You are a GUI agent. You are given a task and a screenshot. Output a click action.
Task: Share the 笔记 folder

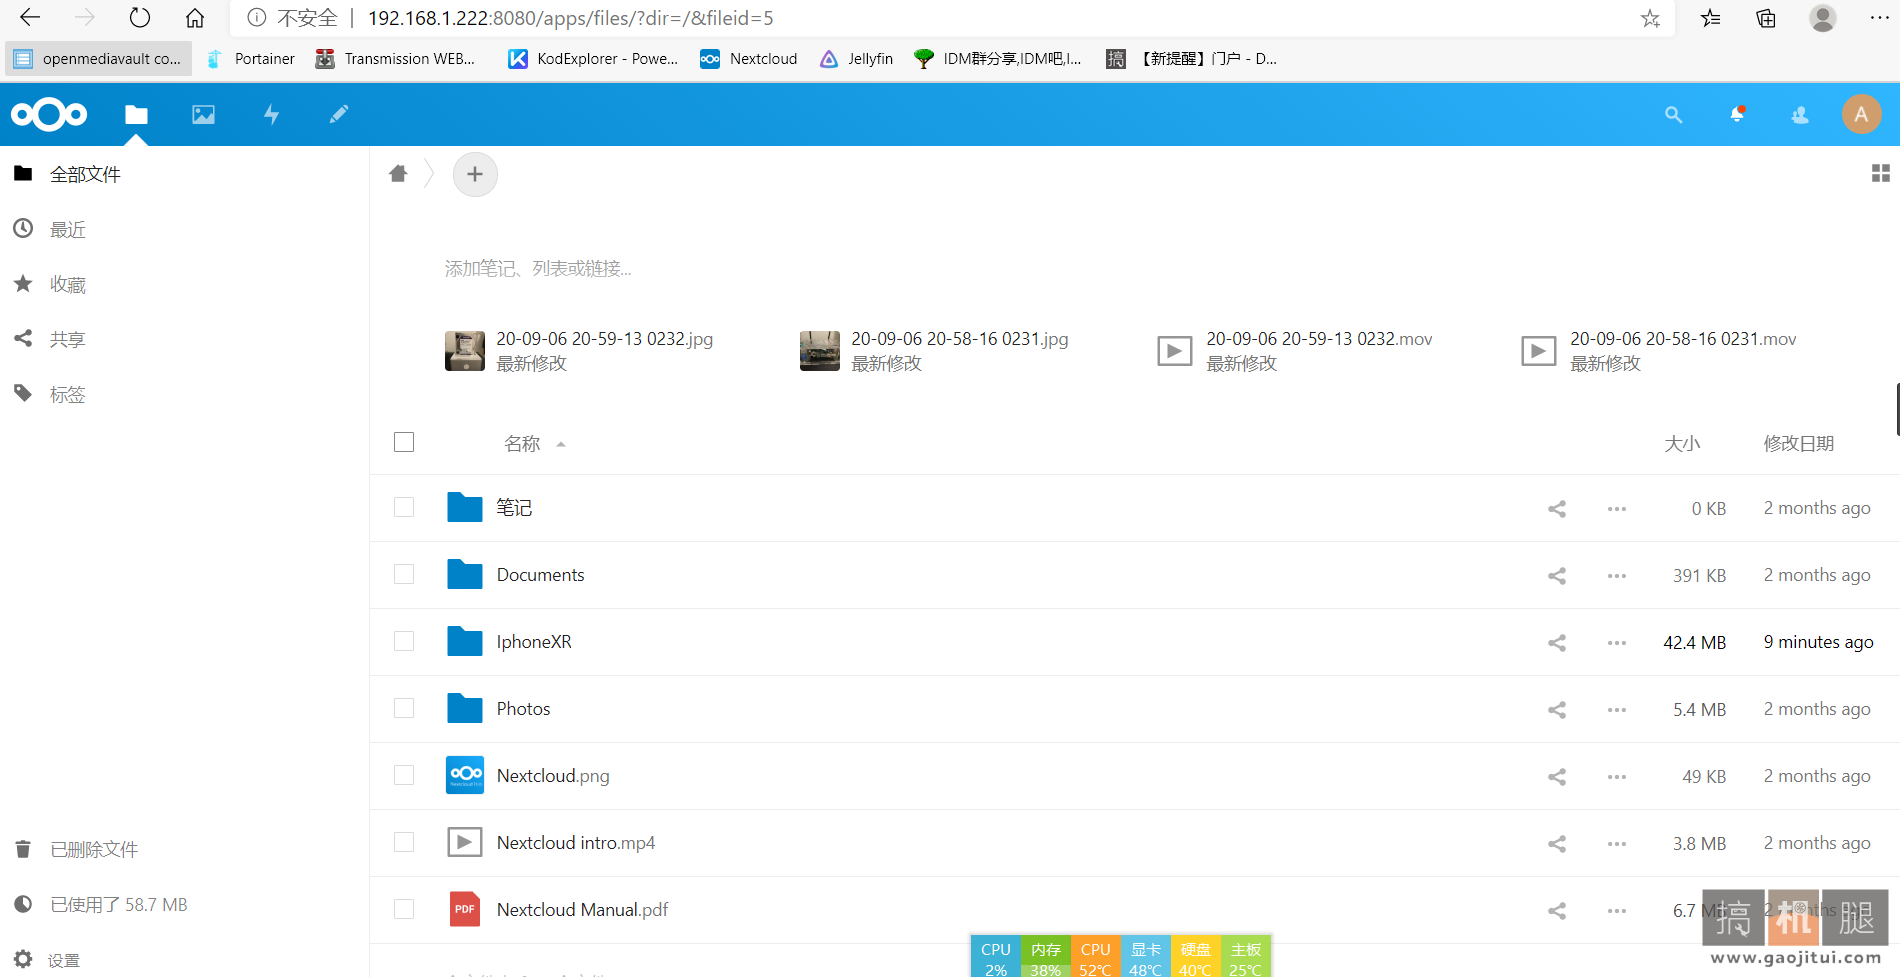pyautogui.click(x=1557, y=509)
